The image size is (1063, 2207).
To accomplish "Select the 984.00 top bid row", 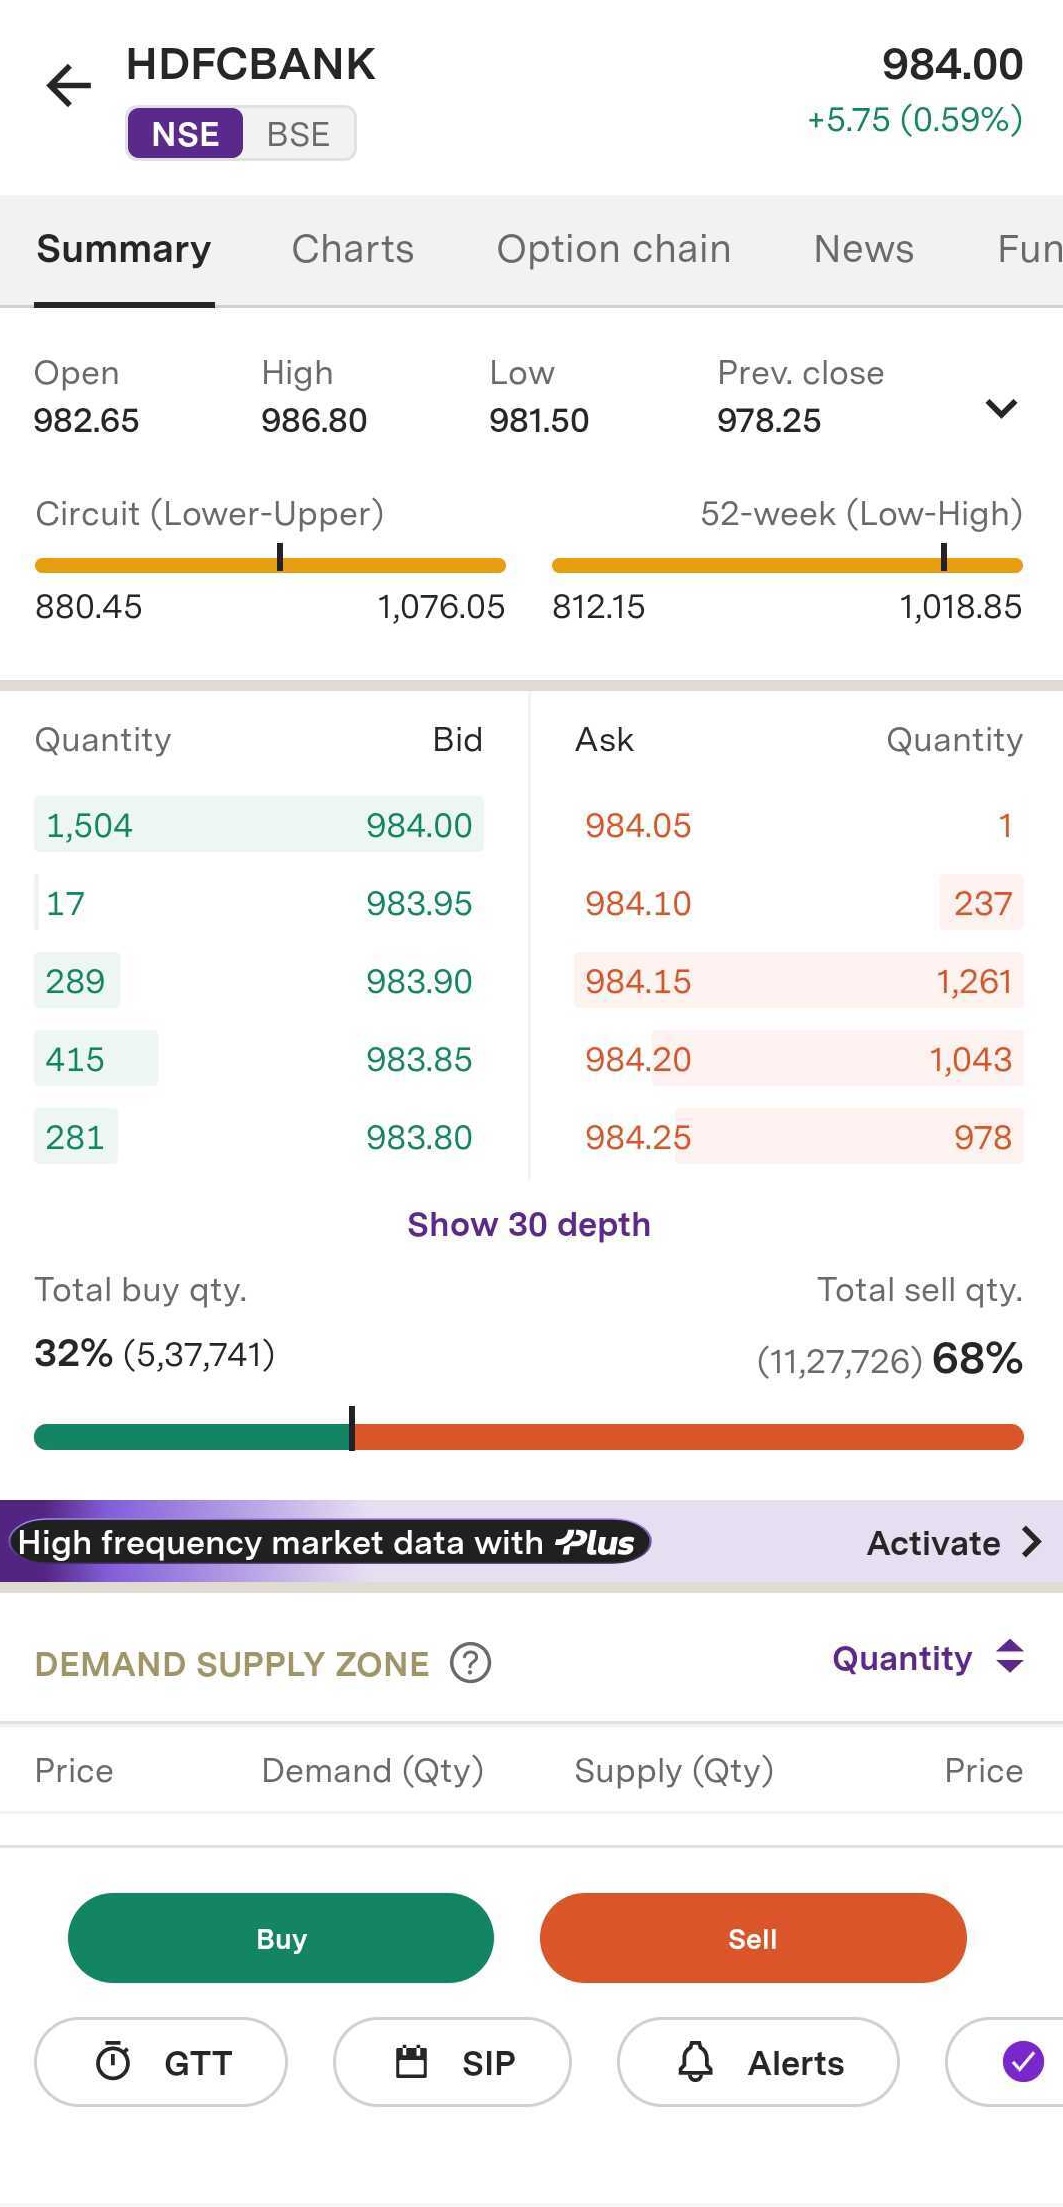I will (259, 825).
